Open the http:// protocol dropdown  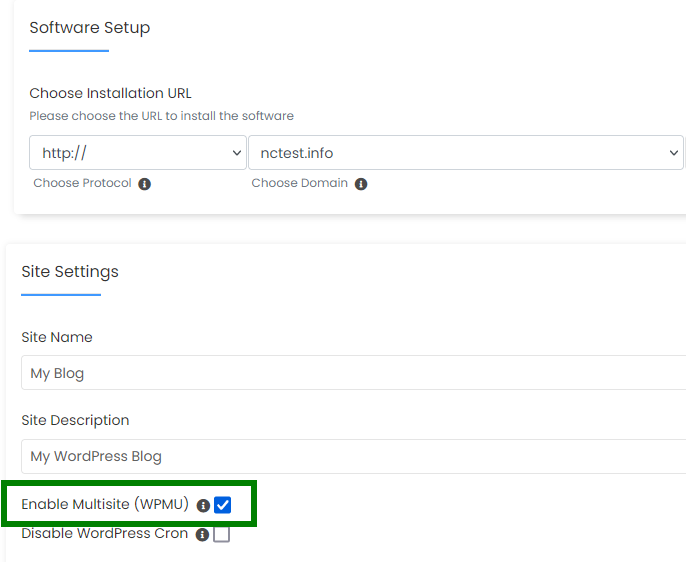138,153
